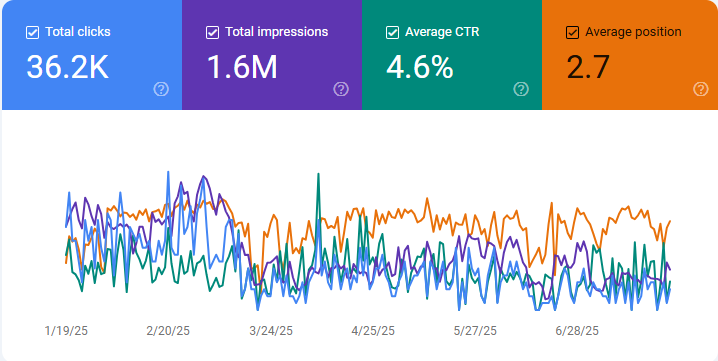The image size is (718, 361).
Task: Click the 3/24/25 date axis label
Action: [x=271, y=331]
